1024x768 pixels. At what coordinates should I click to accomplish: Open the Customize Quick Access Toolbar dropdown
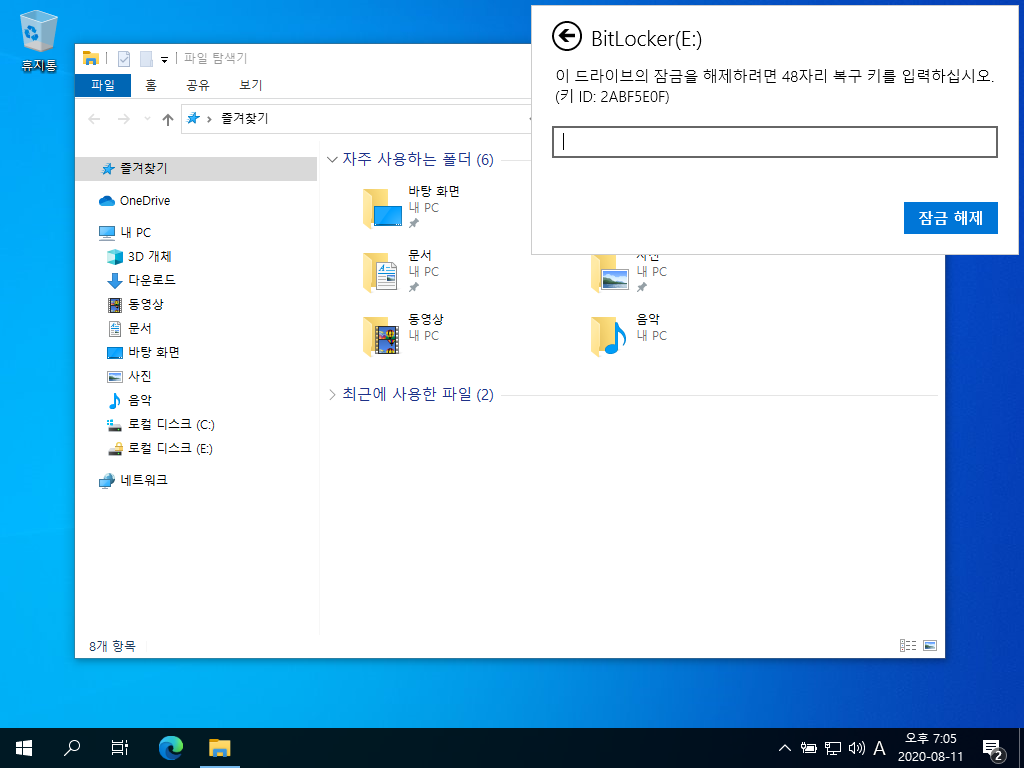pyautogui.click(x=165, y=59)
